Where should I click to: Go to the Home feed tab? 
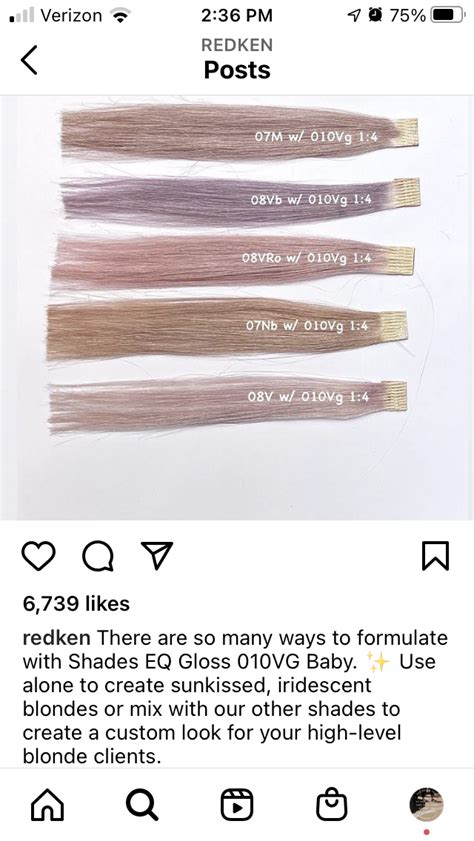(x=47, y=805)
